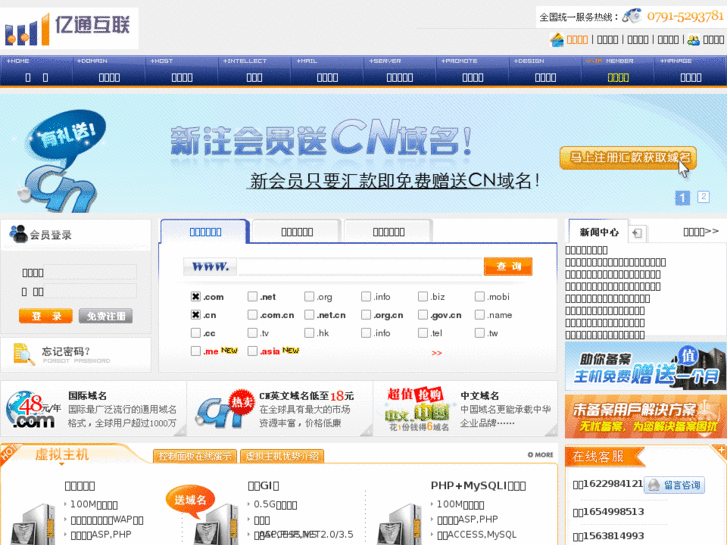
Task: Check the .org domain box
Action: tap(309, 296)
